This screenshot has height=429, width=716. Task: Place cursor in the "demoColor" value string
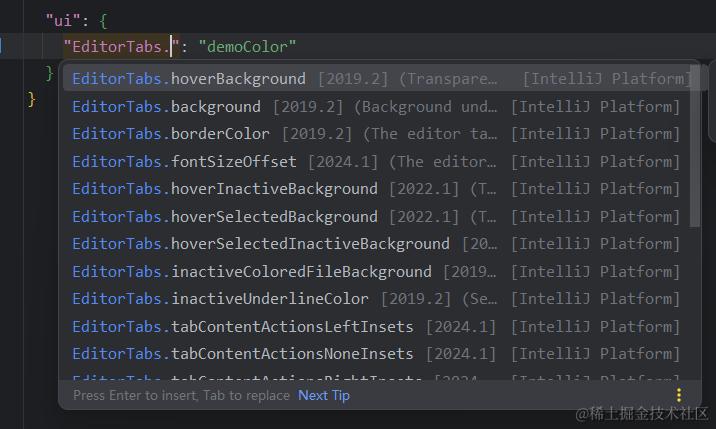(247, 47)
